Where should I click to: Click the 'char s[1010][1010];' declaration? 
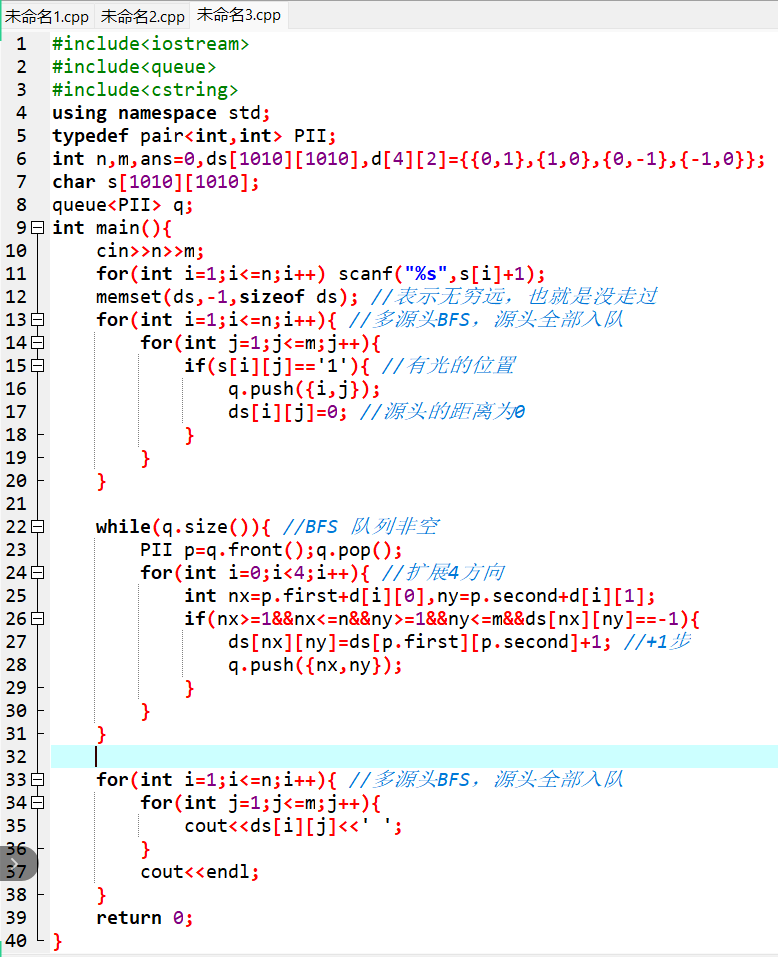pyautogui.click(x=155, y=182)
